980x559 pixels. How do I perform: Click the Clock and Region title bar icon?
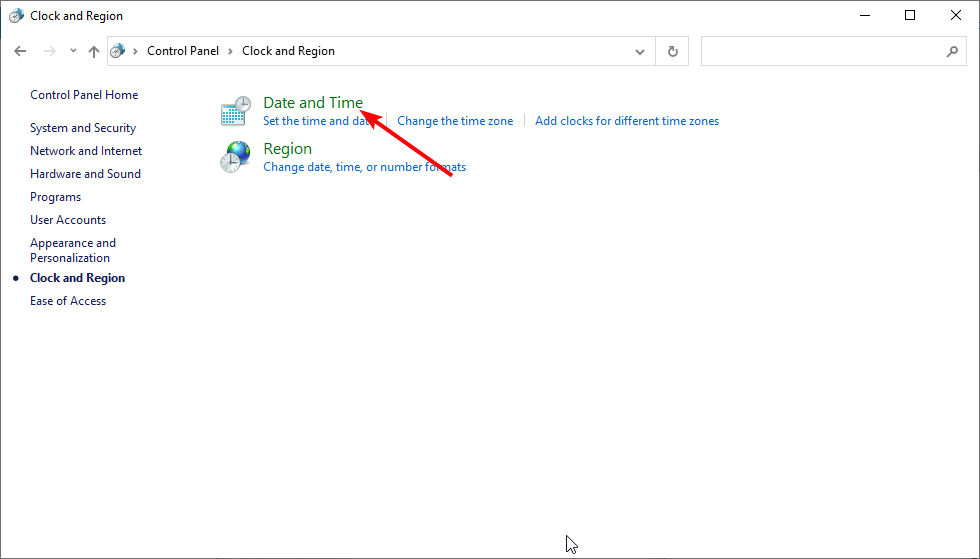coord(16,16)
